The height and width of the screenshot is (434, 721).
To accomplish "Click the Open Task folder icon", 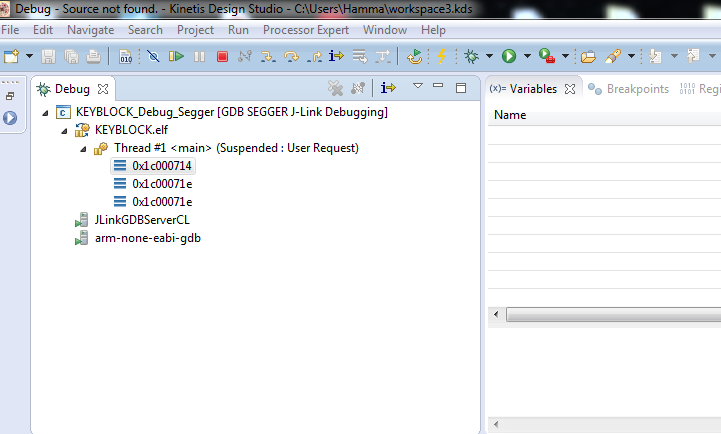I will pos(588,57).
